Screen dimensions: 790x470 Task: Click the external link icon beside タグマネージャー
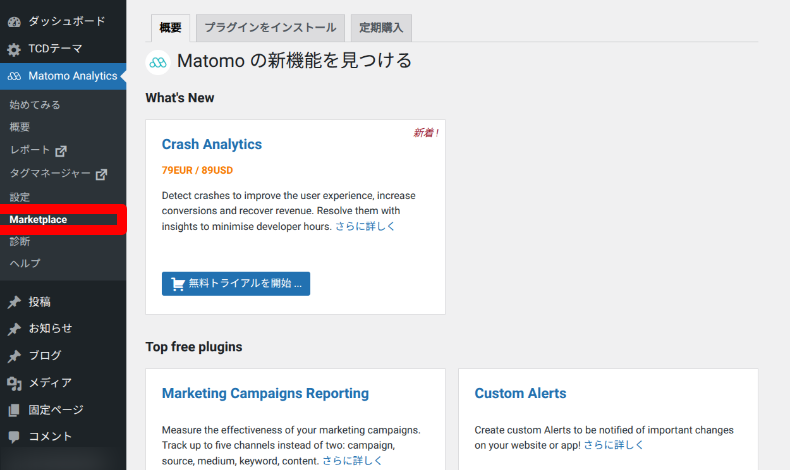point(101,174)
